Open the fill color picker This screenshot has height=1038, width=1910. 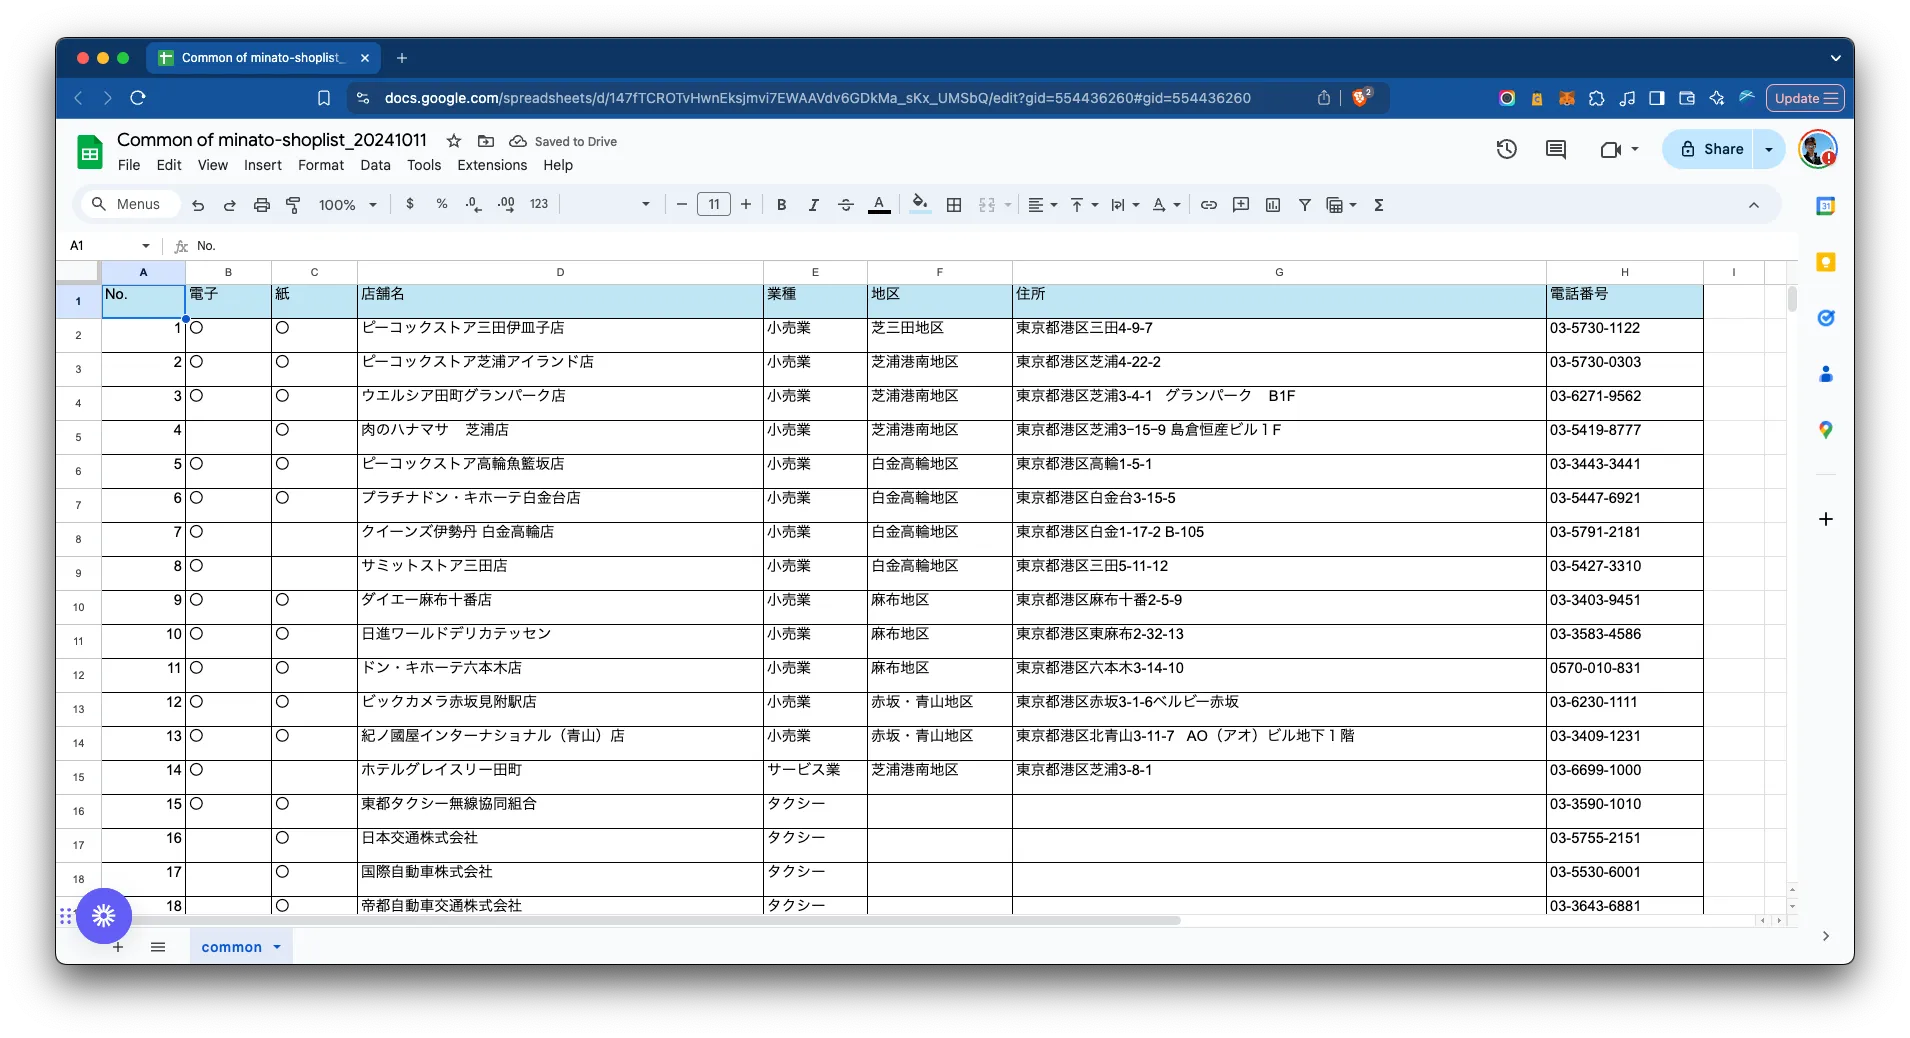[920, 205]
